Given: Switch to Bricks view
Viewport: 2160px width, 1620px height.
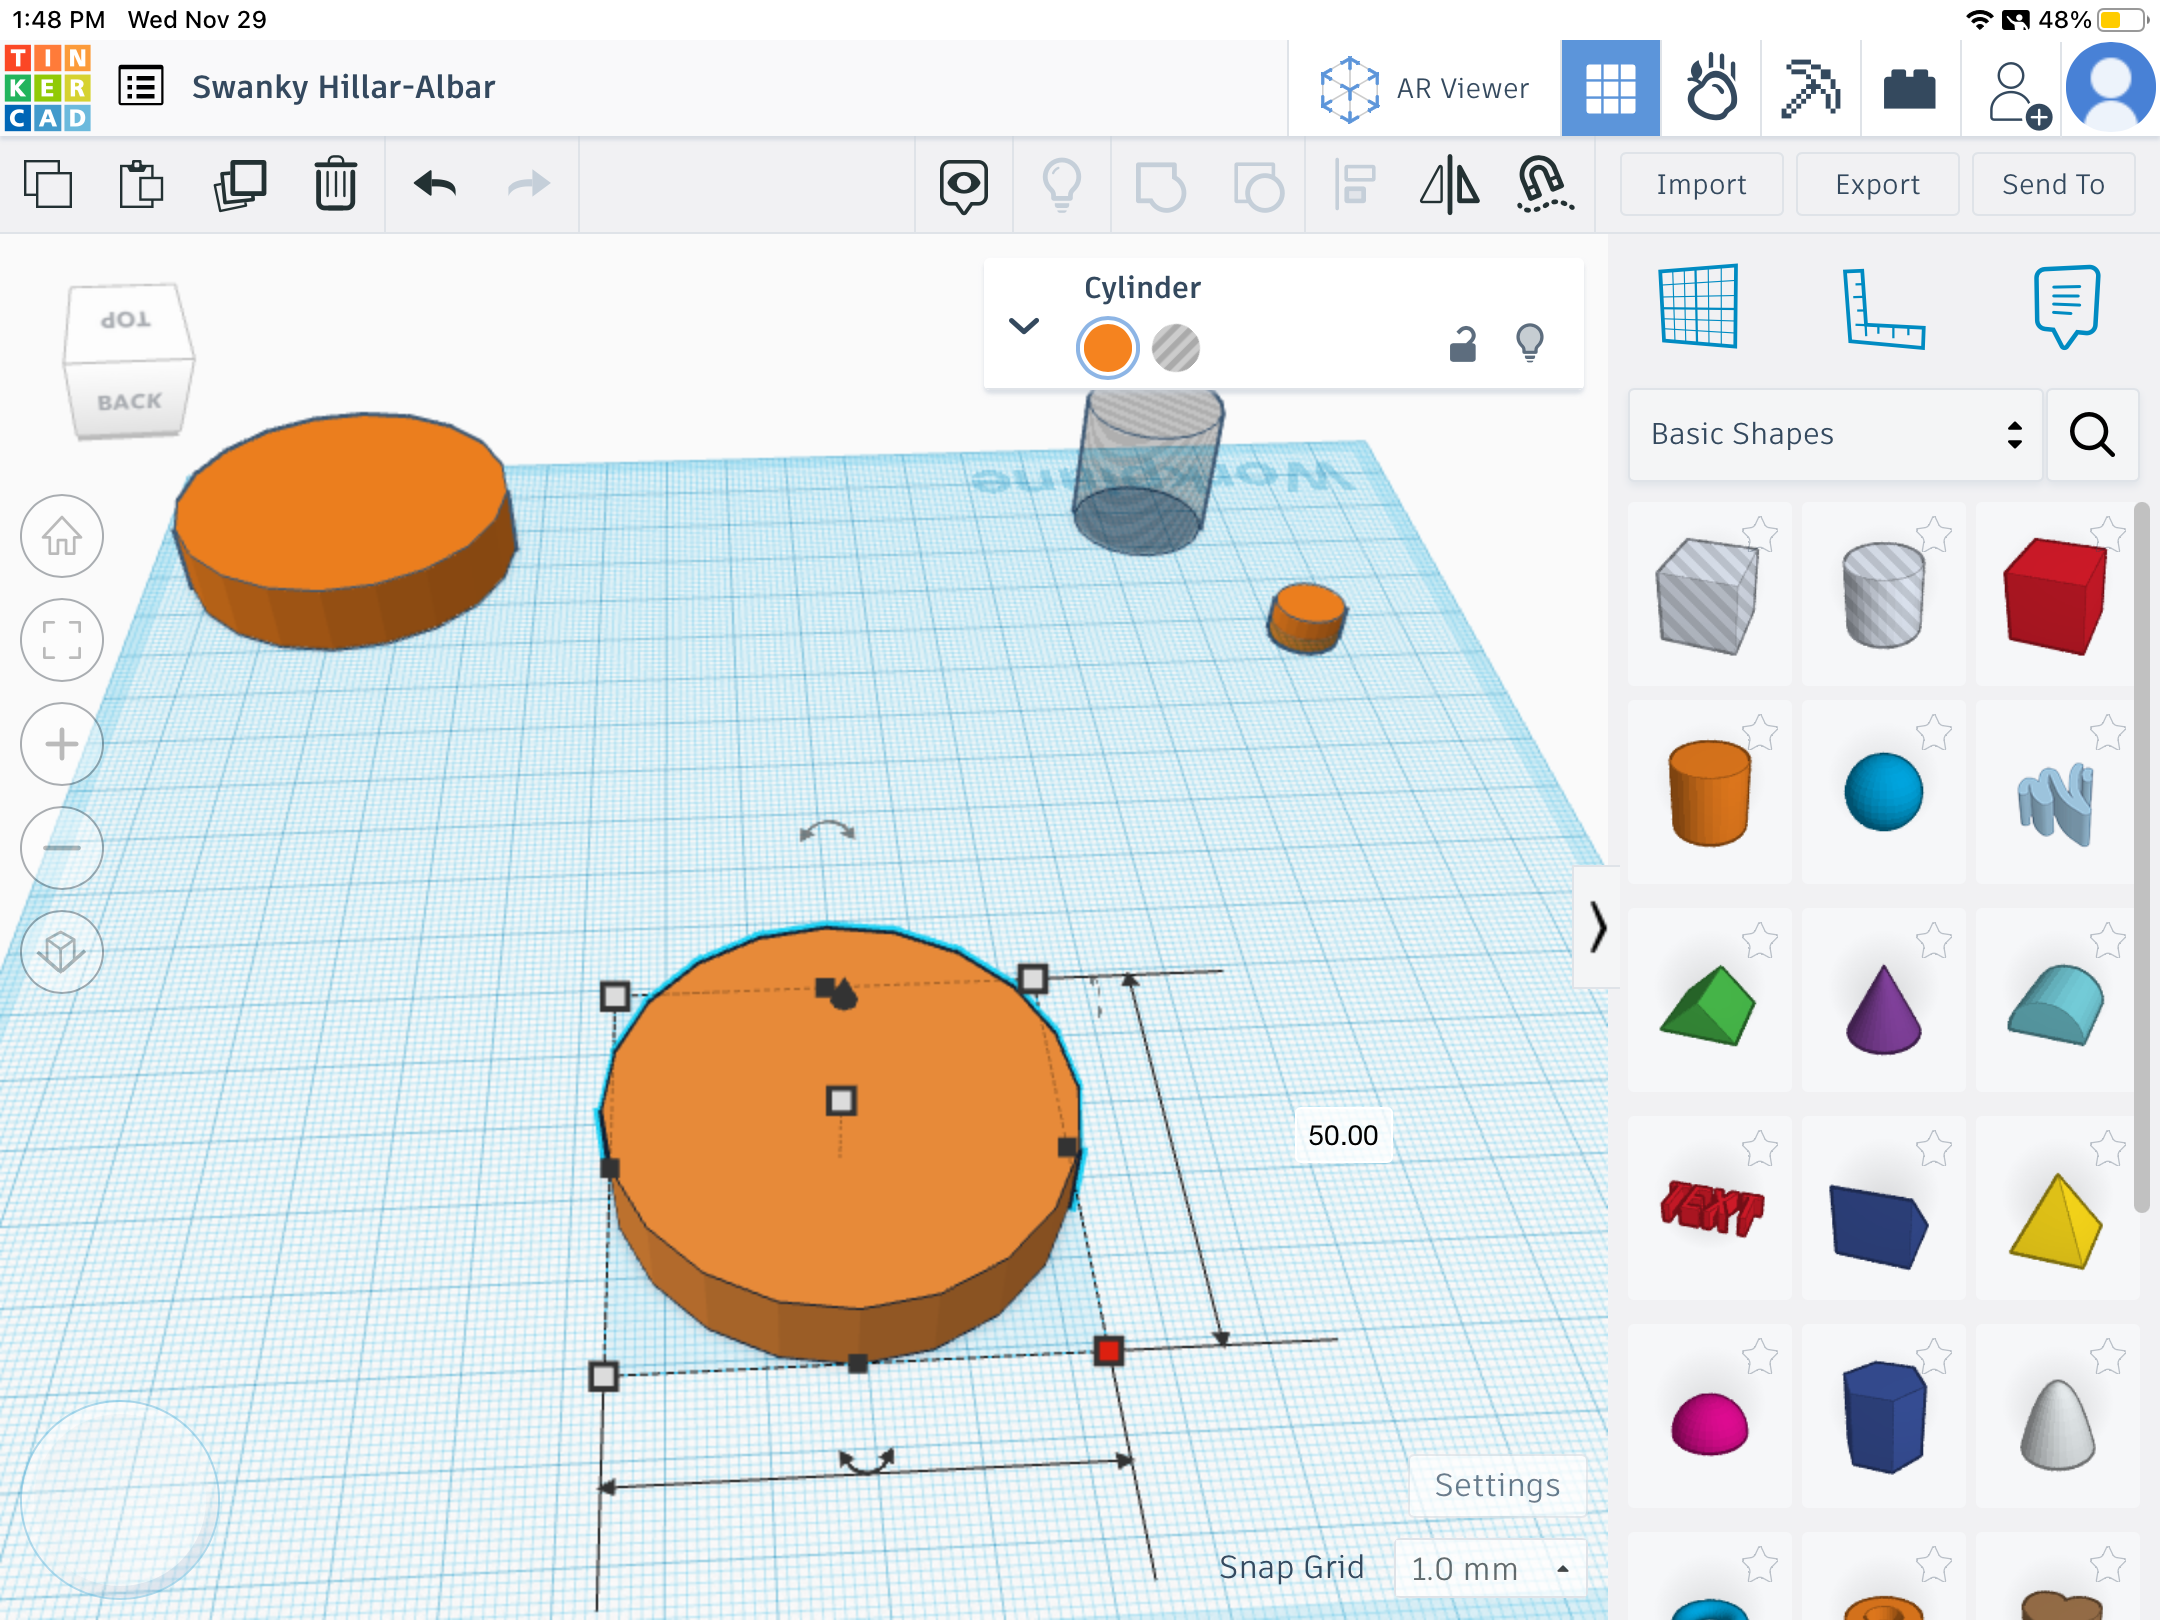Looking at the screenshot, I should click(x=1909, y=88).
